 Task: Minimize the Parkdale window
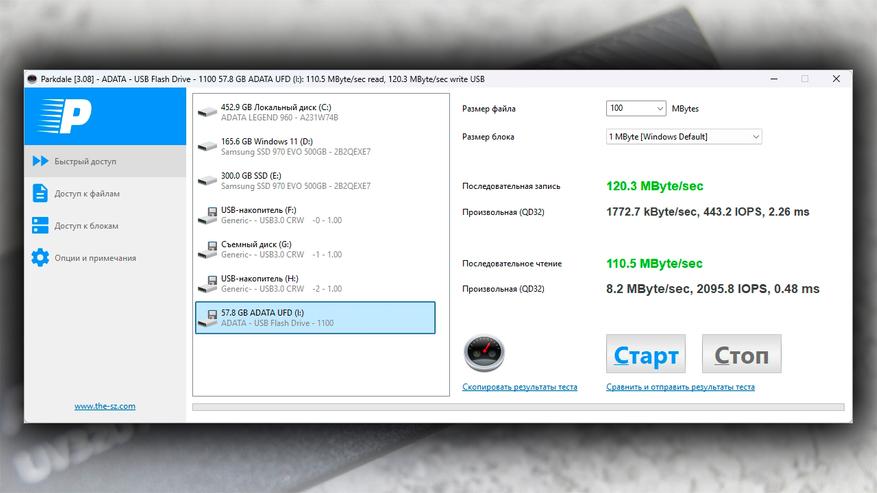coord(774,79)
